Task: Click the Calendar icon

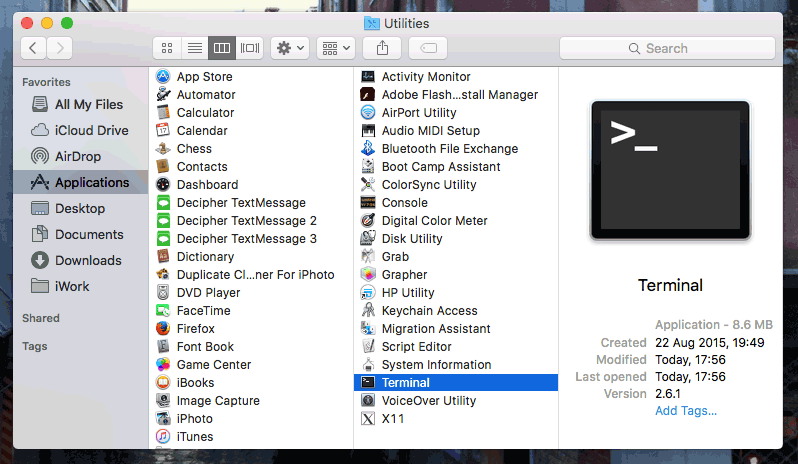Action: [x=163, y=131]
